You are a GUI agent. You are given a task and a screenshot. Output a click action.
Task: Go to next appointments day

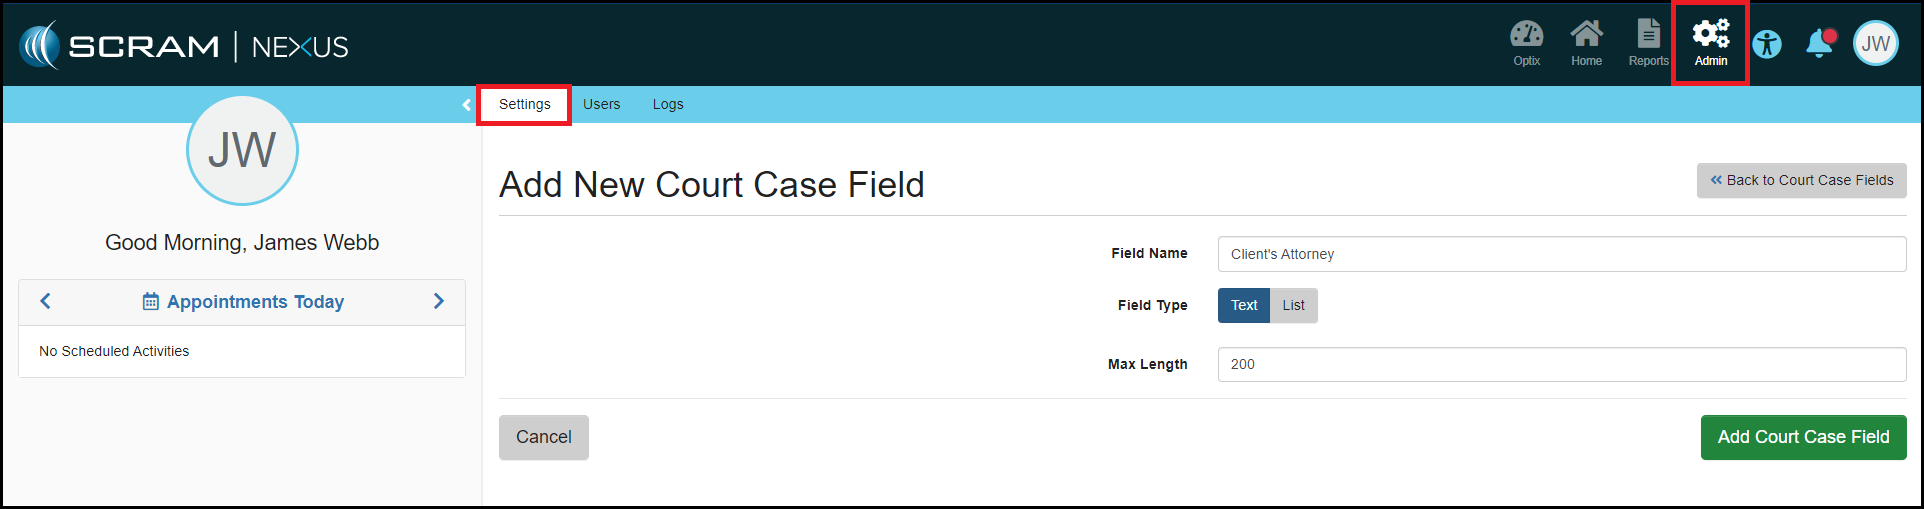(438, 301)
